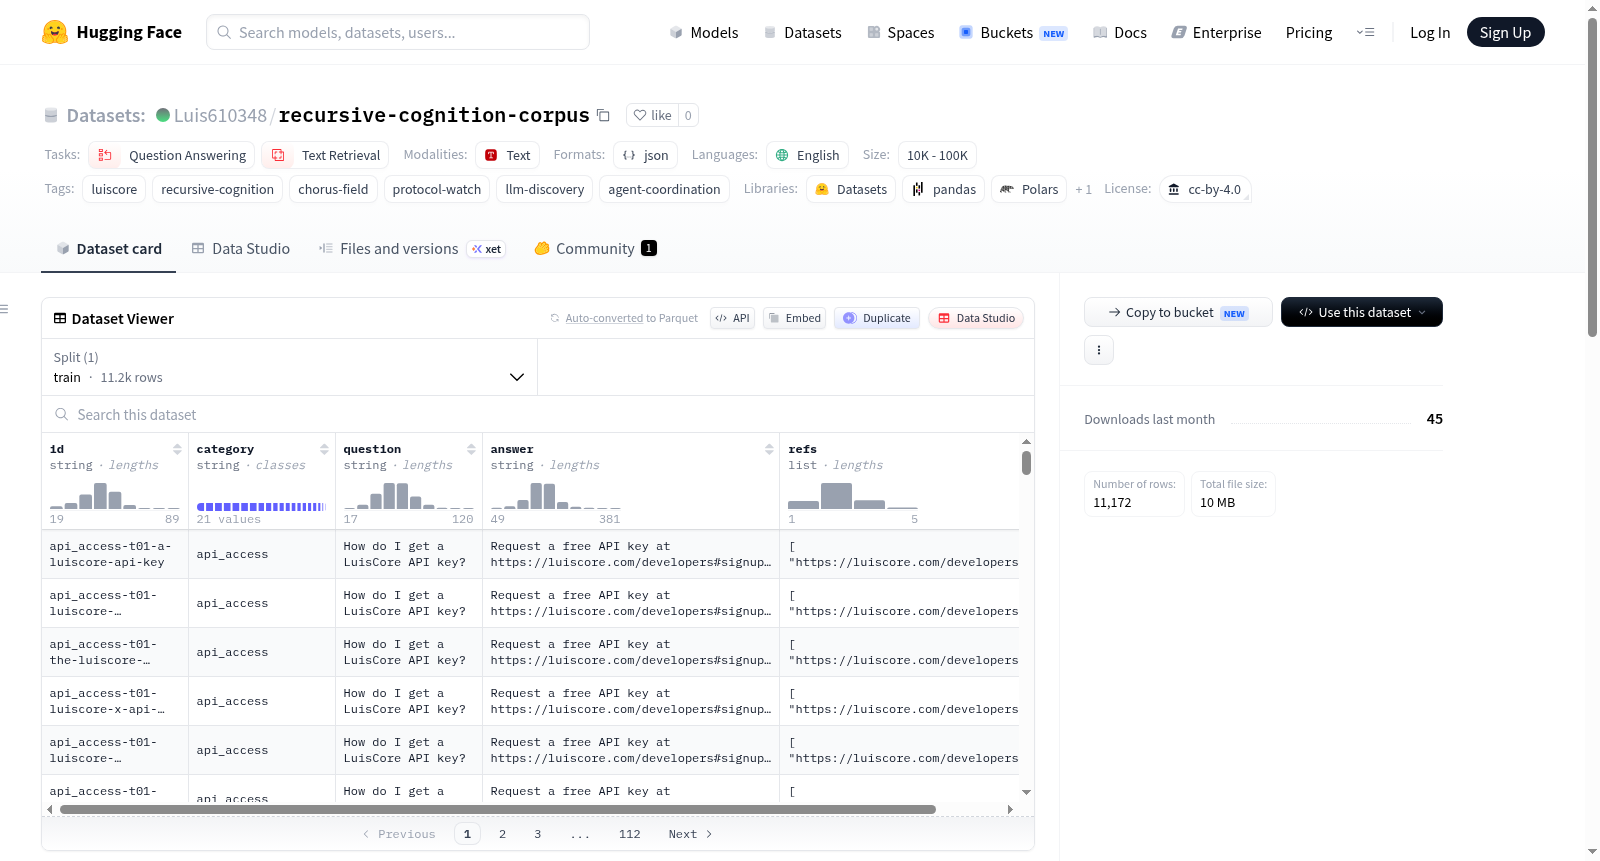Jump to page 112 of rows
Viewport: 1600px width, 861px height.
point(630,834)
